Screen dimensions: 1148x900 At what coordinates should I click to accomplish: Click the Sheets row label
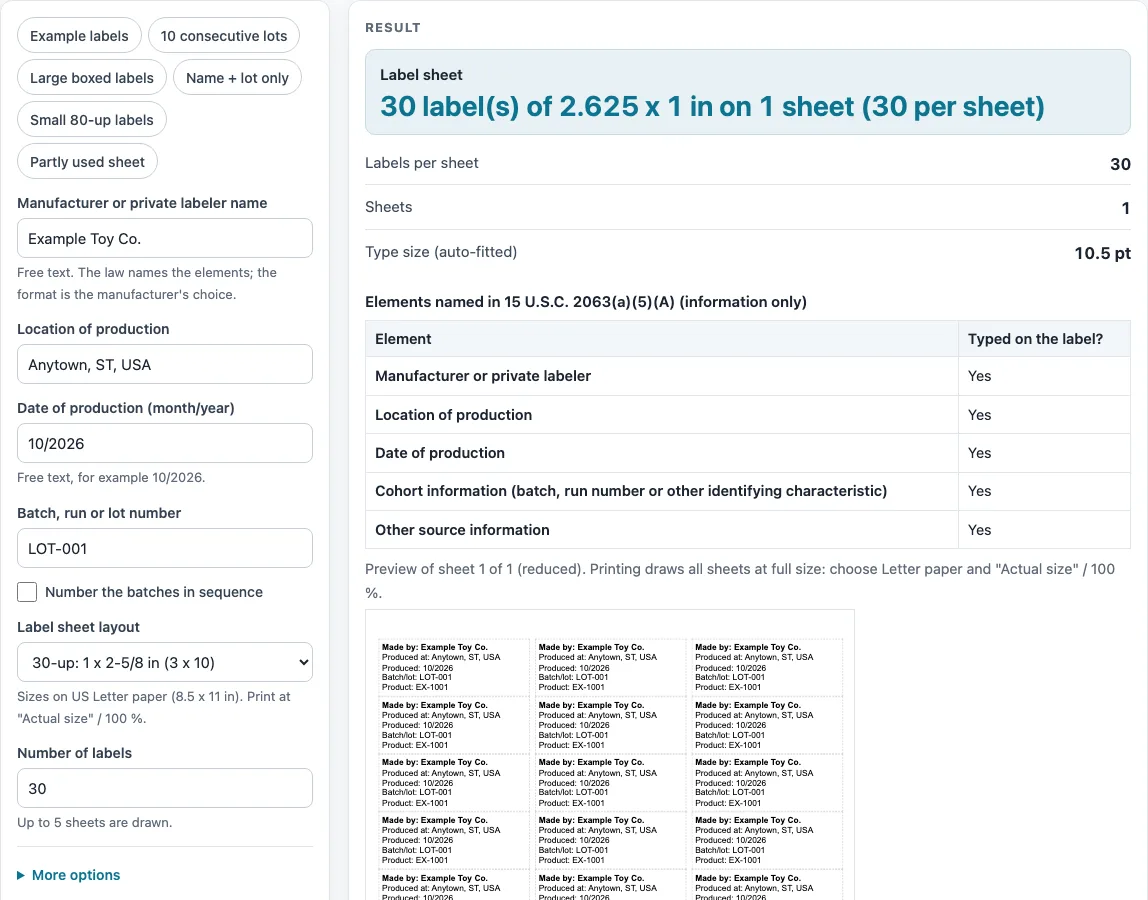(389, 207)
